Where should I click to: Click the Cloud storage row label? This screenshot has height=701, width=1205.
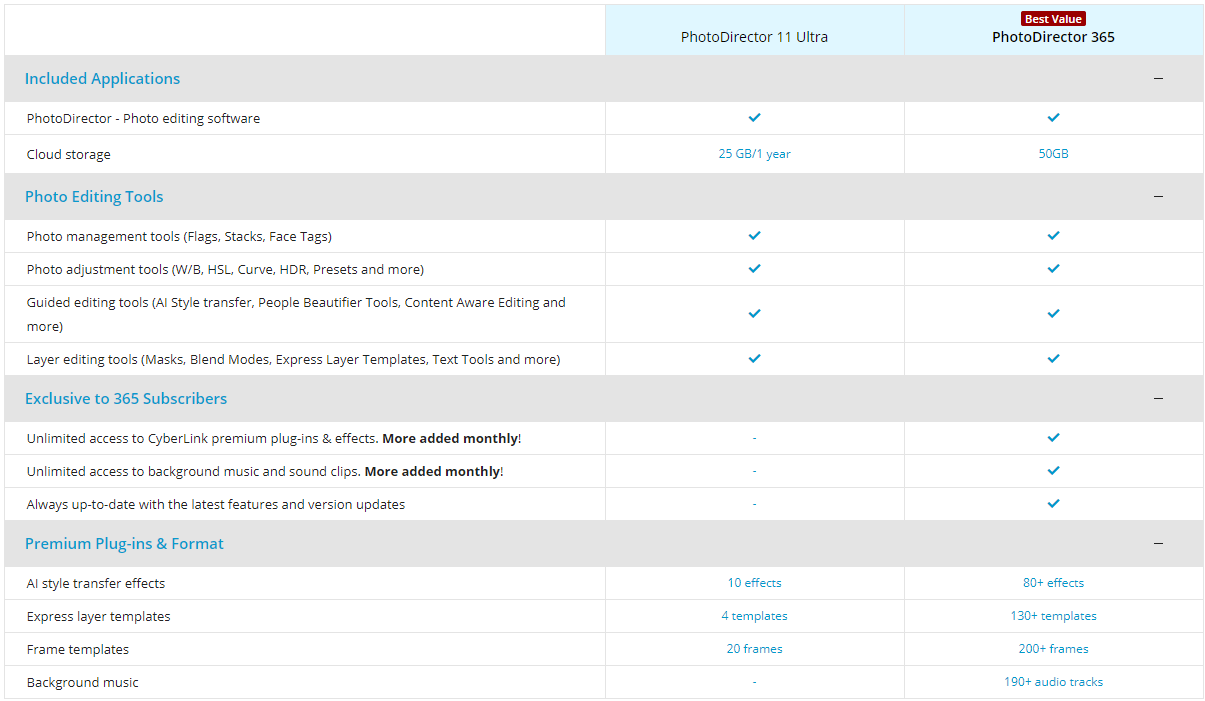pos(69,154)
